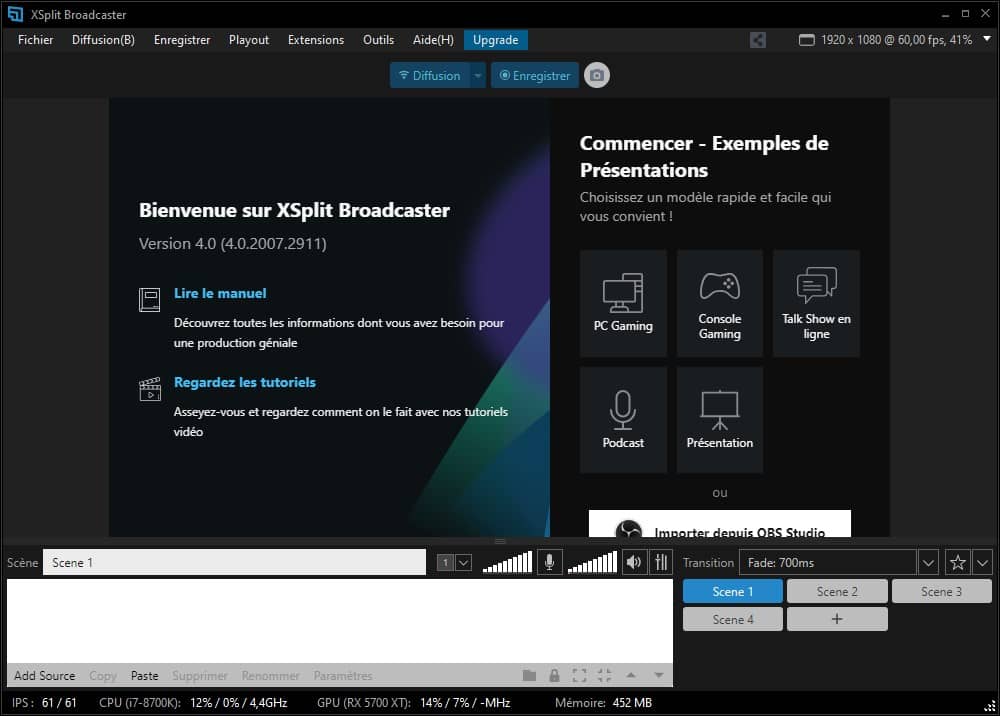This screenshot has width=1000, height=716.
Task: Open the share icon in menu bar
Action: (758, 40)
